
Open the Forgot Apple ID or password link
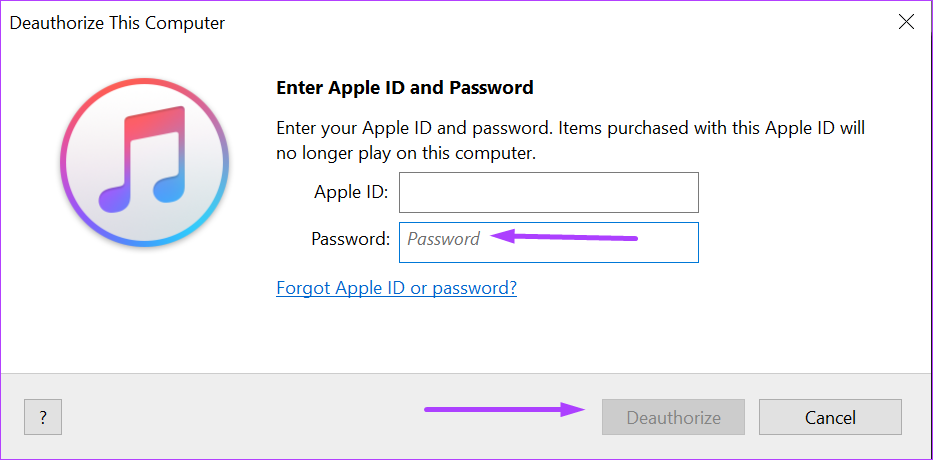396,288
